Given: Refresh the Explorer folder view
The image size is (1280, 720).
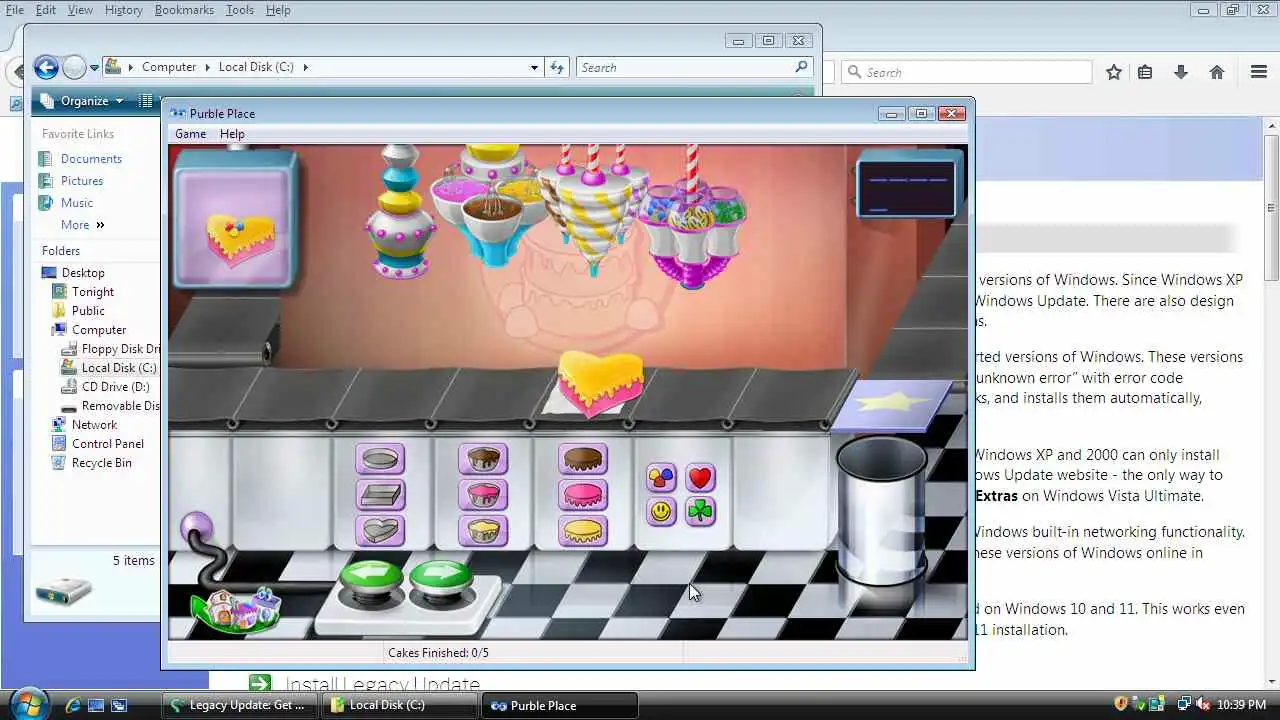Looking at the screenshot, I should (x=558, y=67).
